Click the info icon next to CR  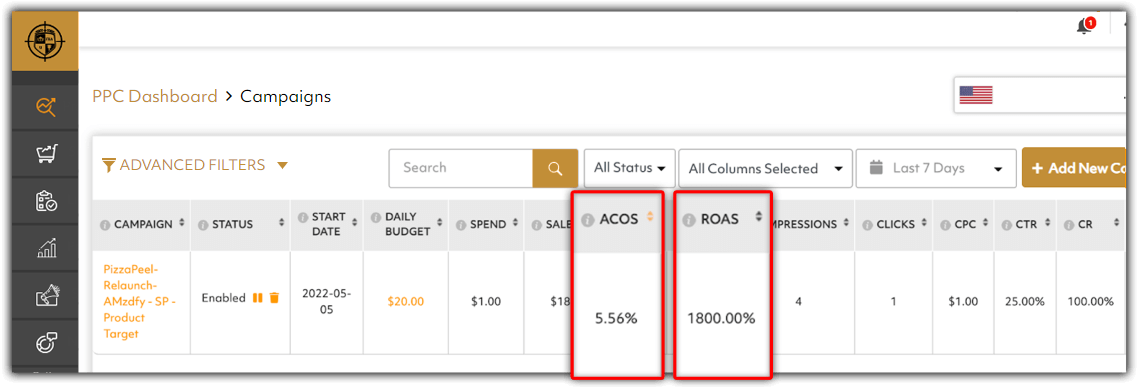1069,225
